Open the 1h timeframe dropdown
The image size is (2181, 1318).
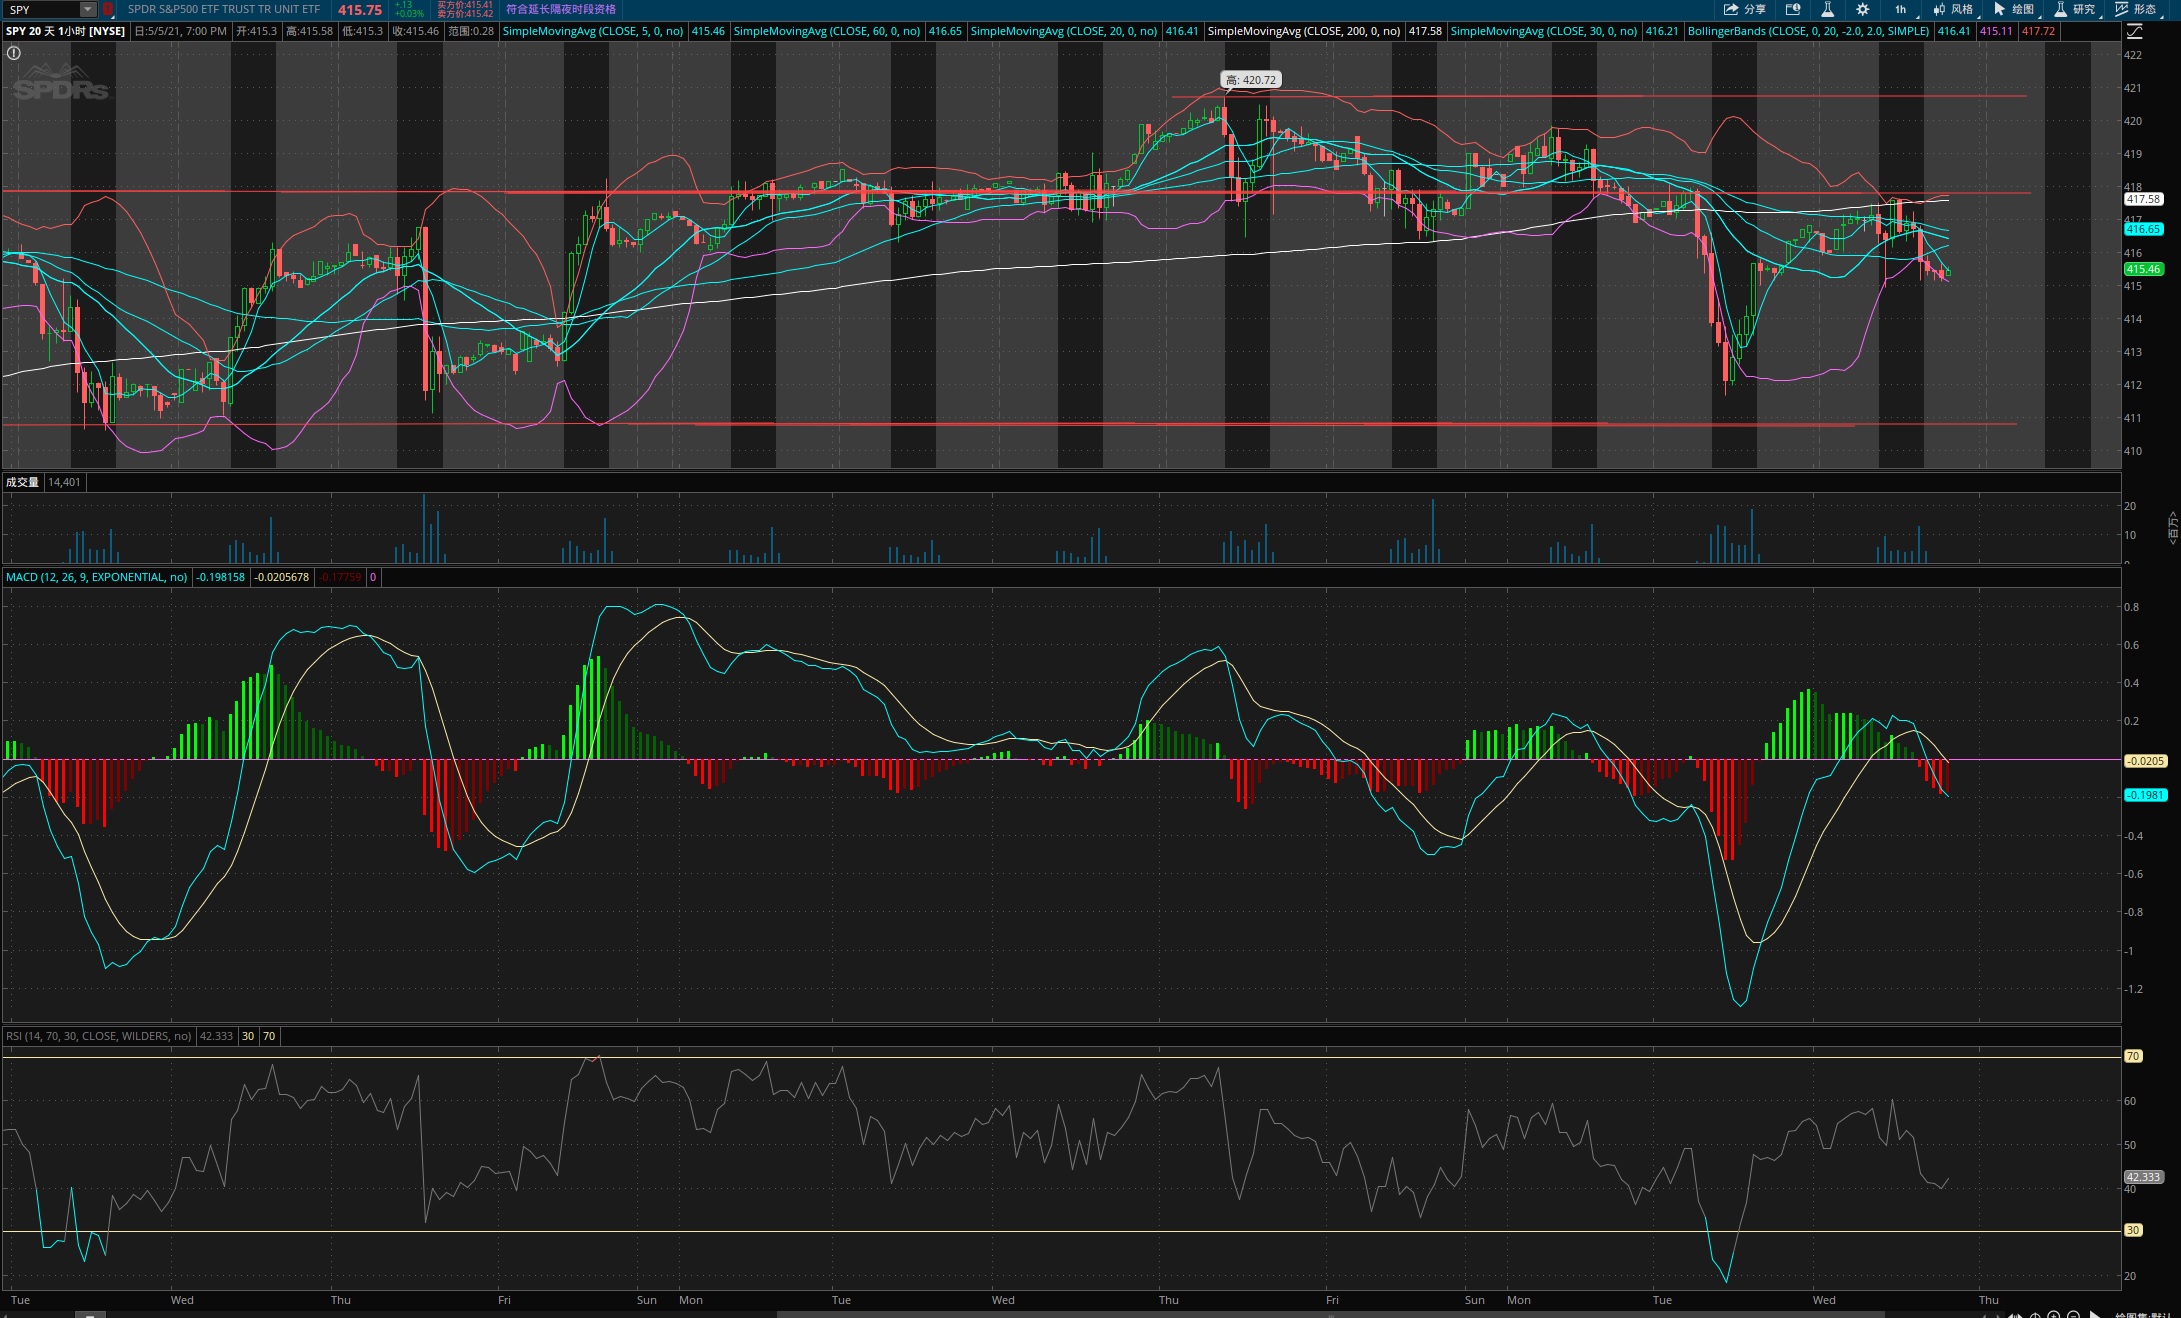click(1901, 9)
